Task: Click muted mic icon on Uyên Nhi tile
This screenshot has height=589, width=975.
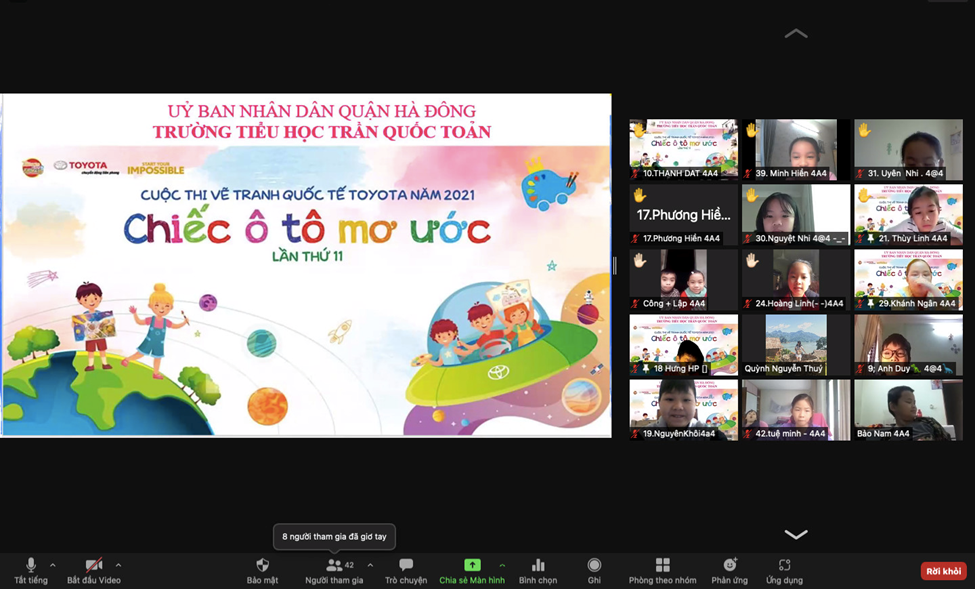Action: point(861,174)
